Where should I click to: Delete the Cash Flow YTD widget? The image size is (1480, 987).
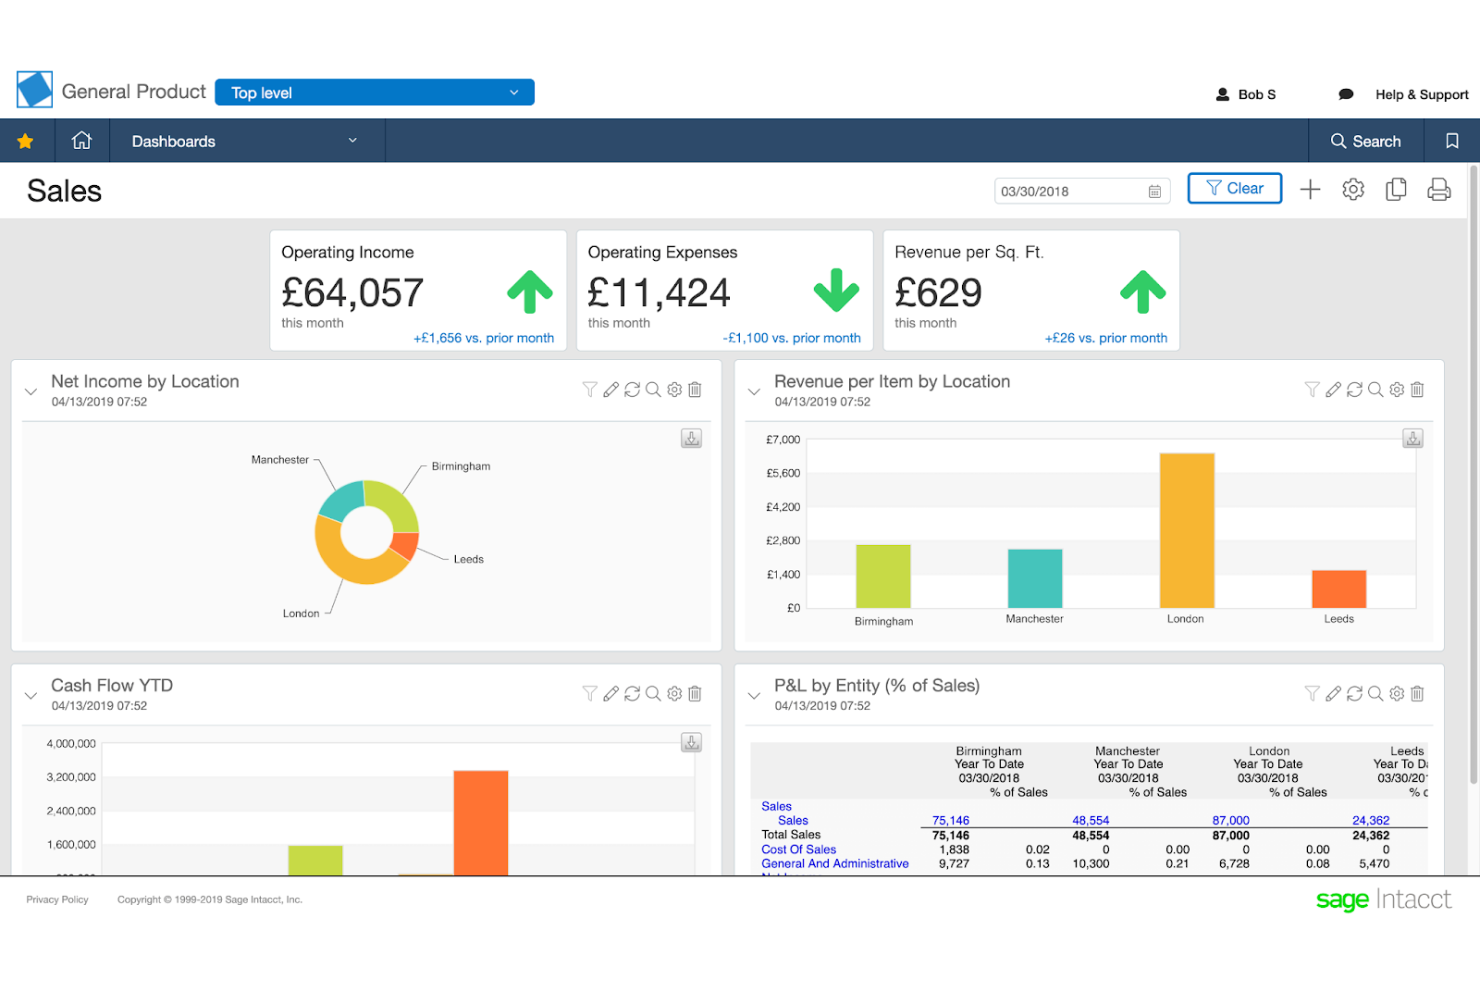[x=694, y=693]
